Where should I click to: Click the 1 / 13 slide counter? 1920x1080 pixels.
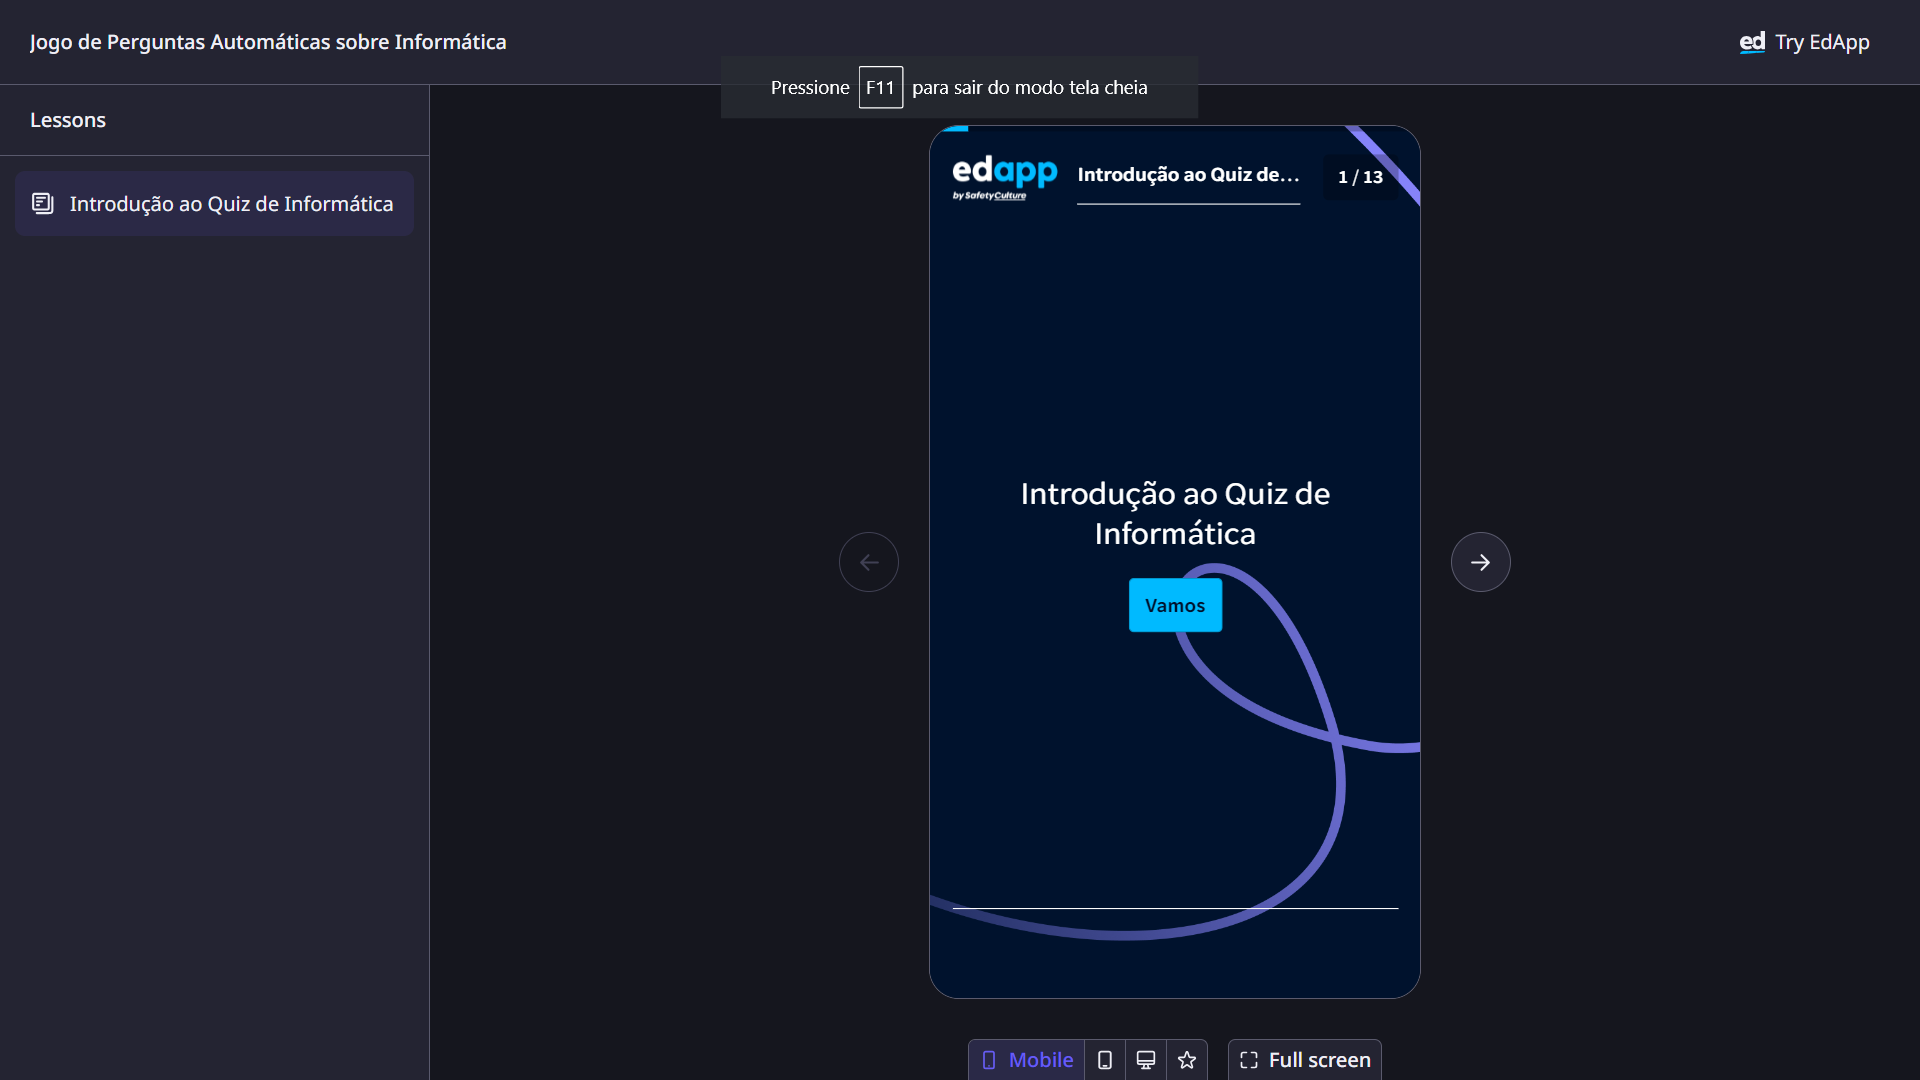(1360, 177)
